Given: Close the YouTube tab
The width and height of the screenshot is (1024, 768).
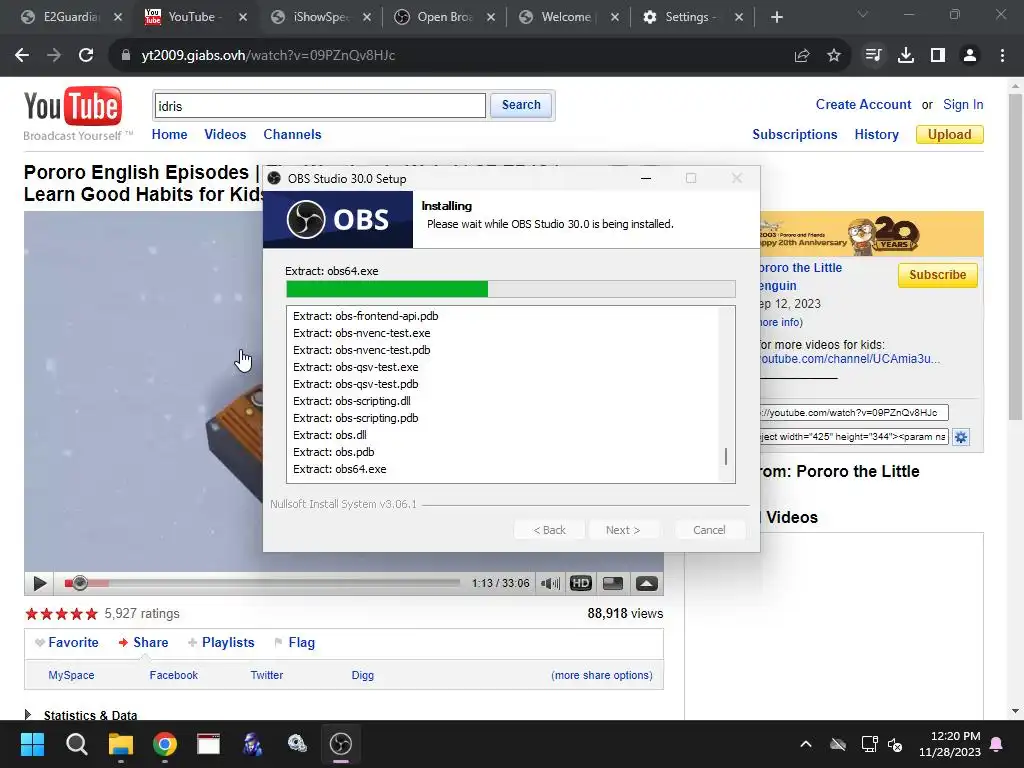Looking at the screenshot, I should [x=243, y=18].
